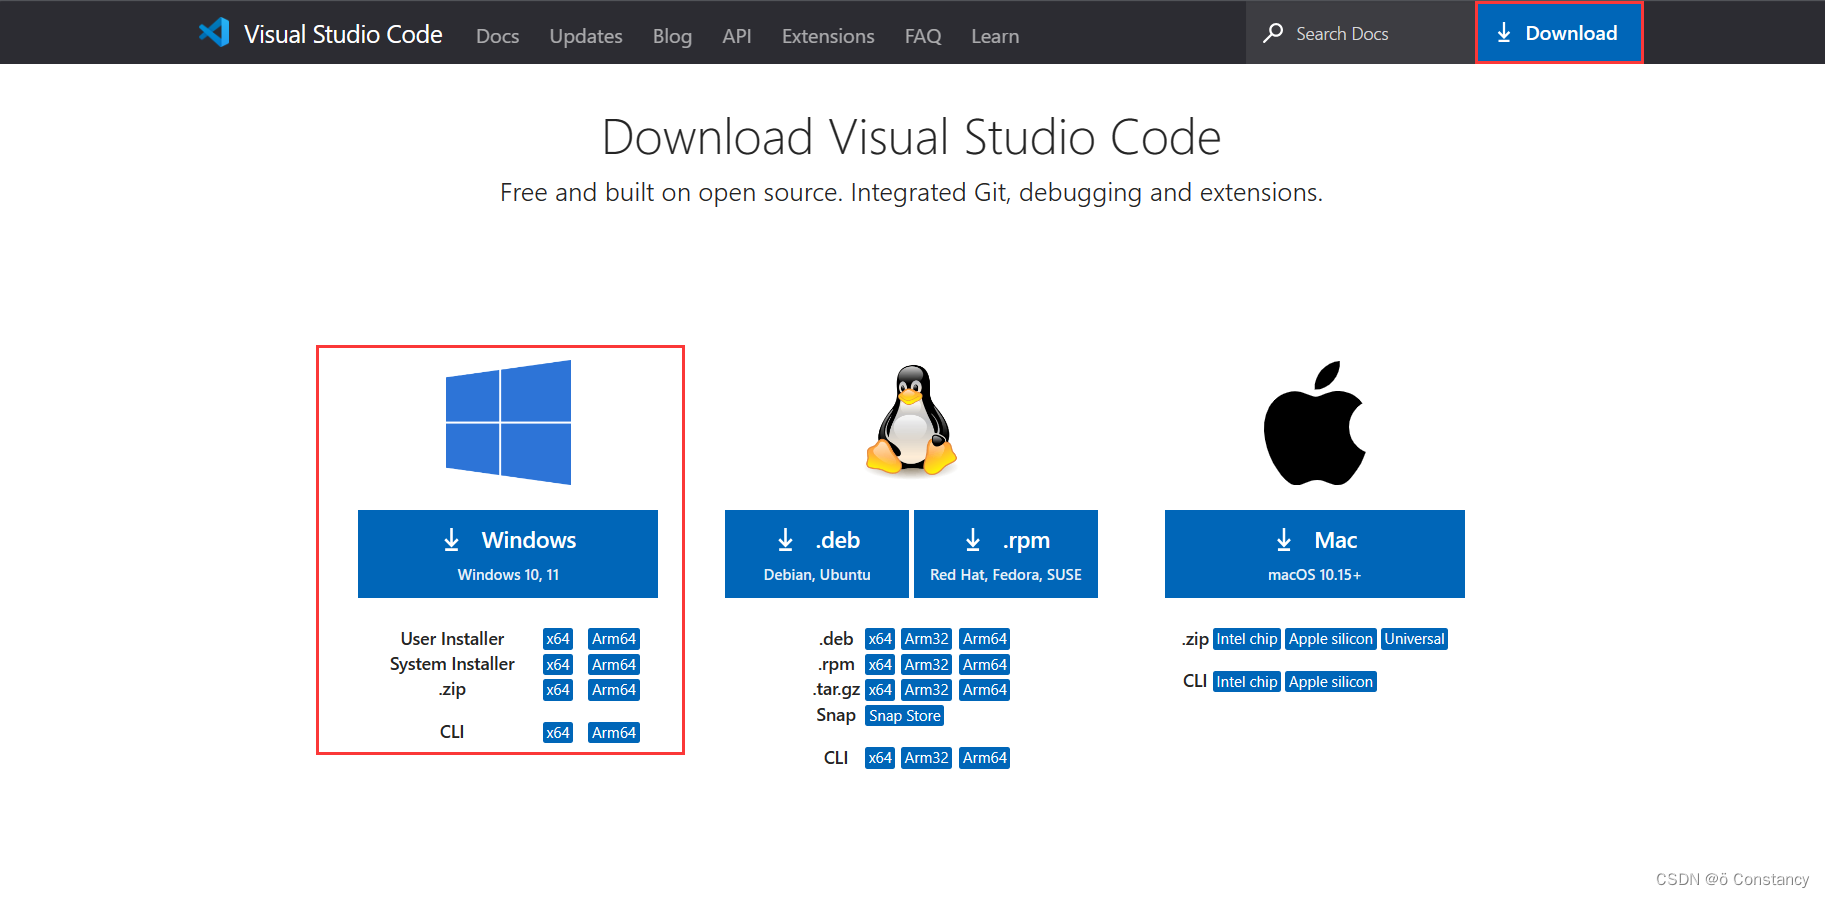
Task: Open the Docs menu item
Action: pos(497,36)
